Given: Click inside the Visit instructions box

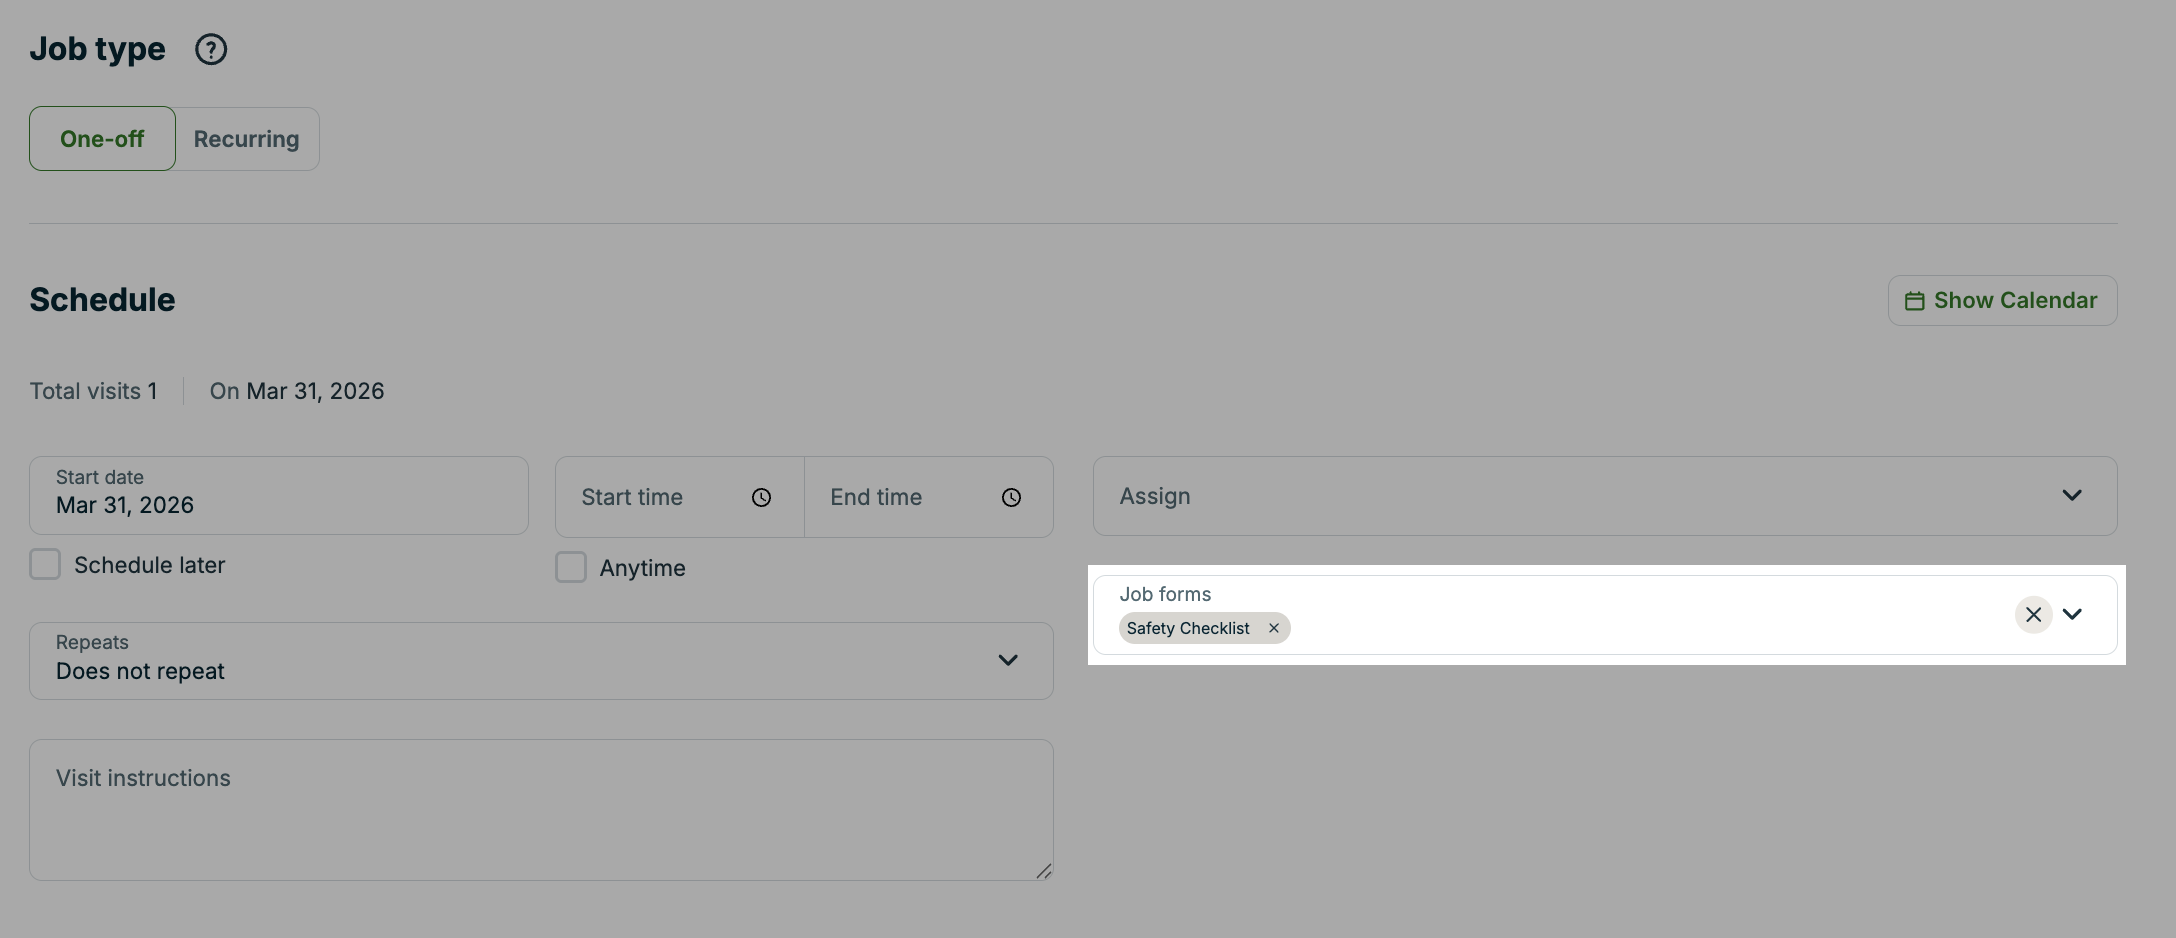Looking at the screenshot, I should coord(540,810).
